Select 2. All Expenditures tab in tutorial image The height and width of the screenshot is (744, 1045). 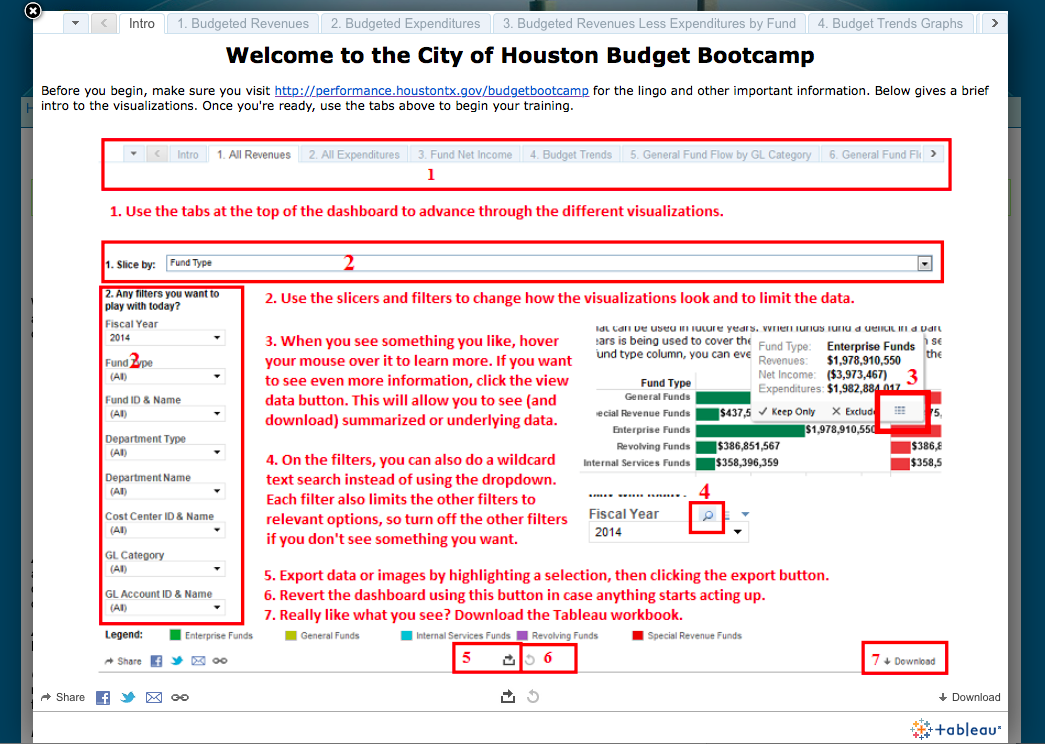[354, 155]
